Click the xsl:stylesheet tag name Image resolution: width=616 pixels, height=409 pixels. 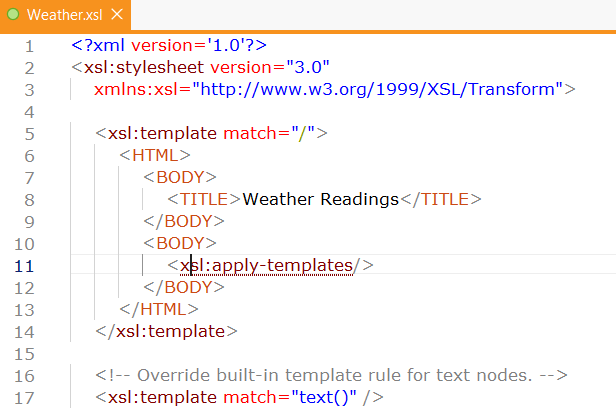coord(133,68)
